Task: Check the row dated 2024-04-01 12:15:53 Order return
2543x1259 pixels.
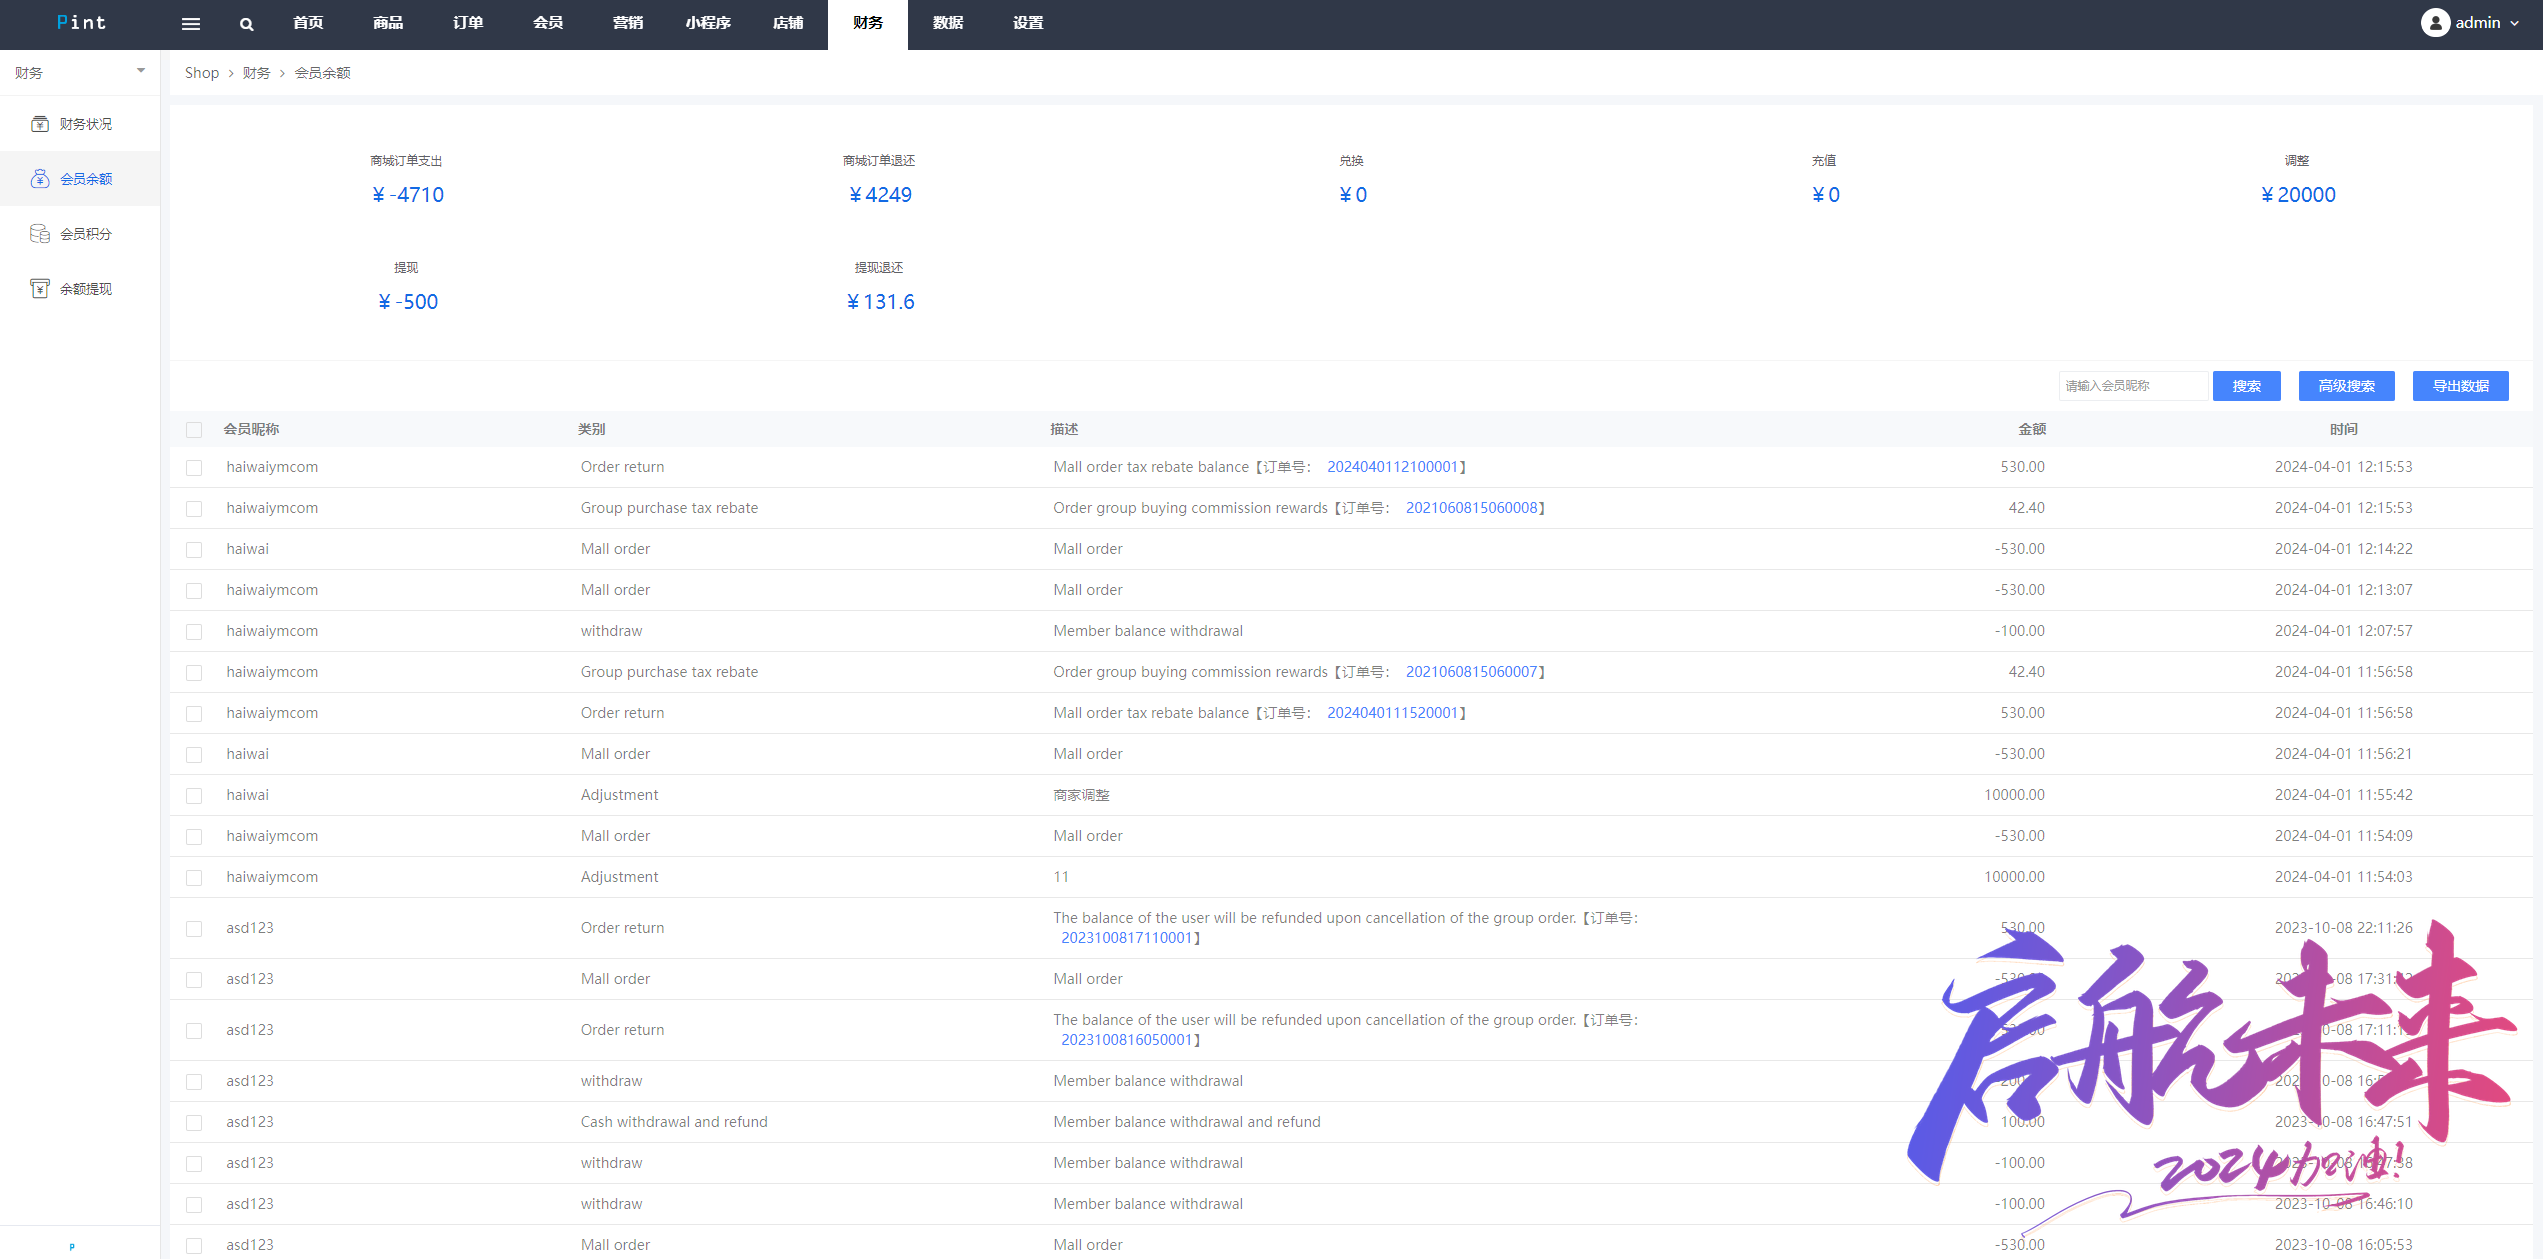Action: pos(194,468)
